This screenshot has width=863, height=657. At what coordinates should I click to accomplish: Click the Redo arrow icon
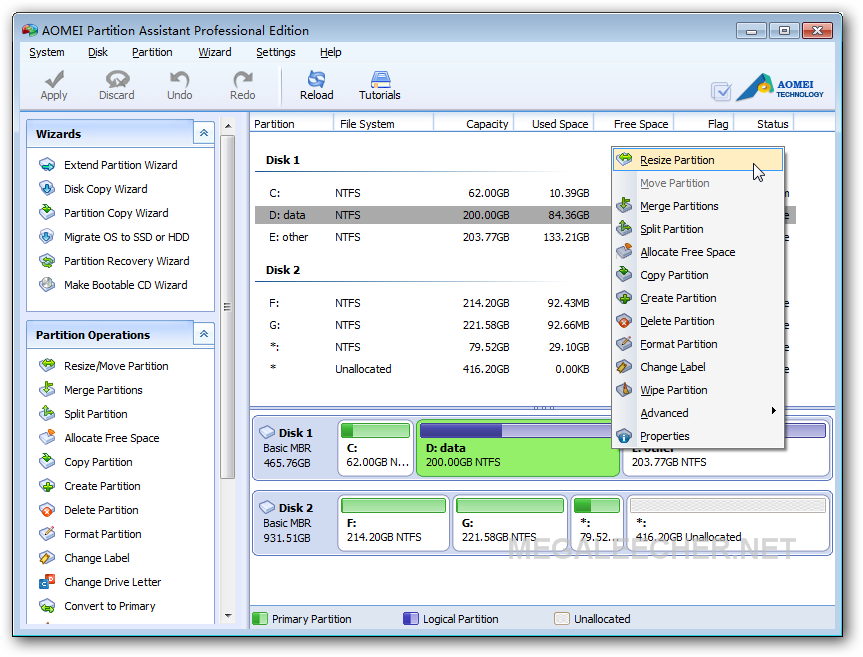click(x=243, y=79)
